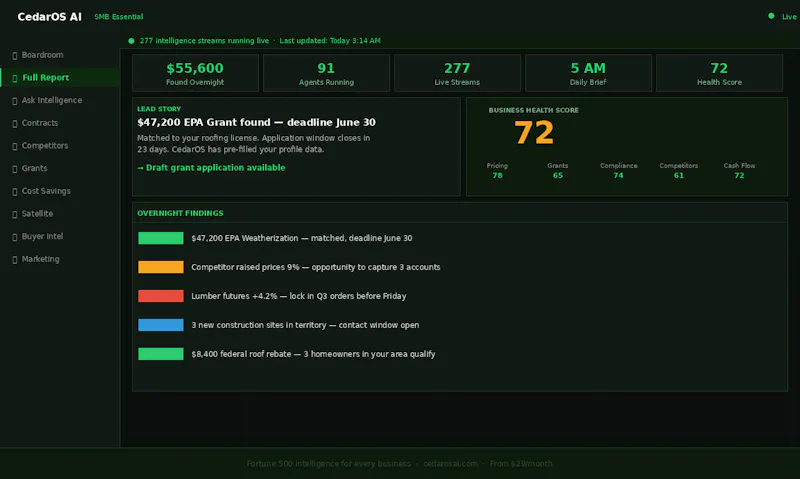
Task: Click the Contracts icon glyph
Action: (x=15, y=123)
